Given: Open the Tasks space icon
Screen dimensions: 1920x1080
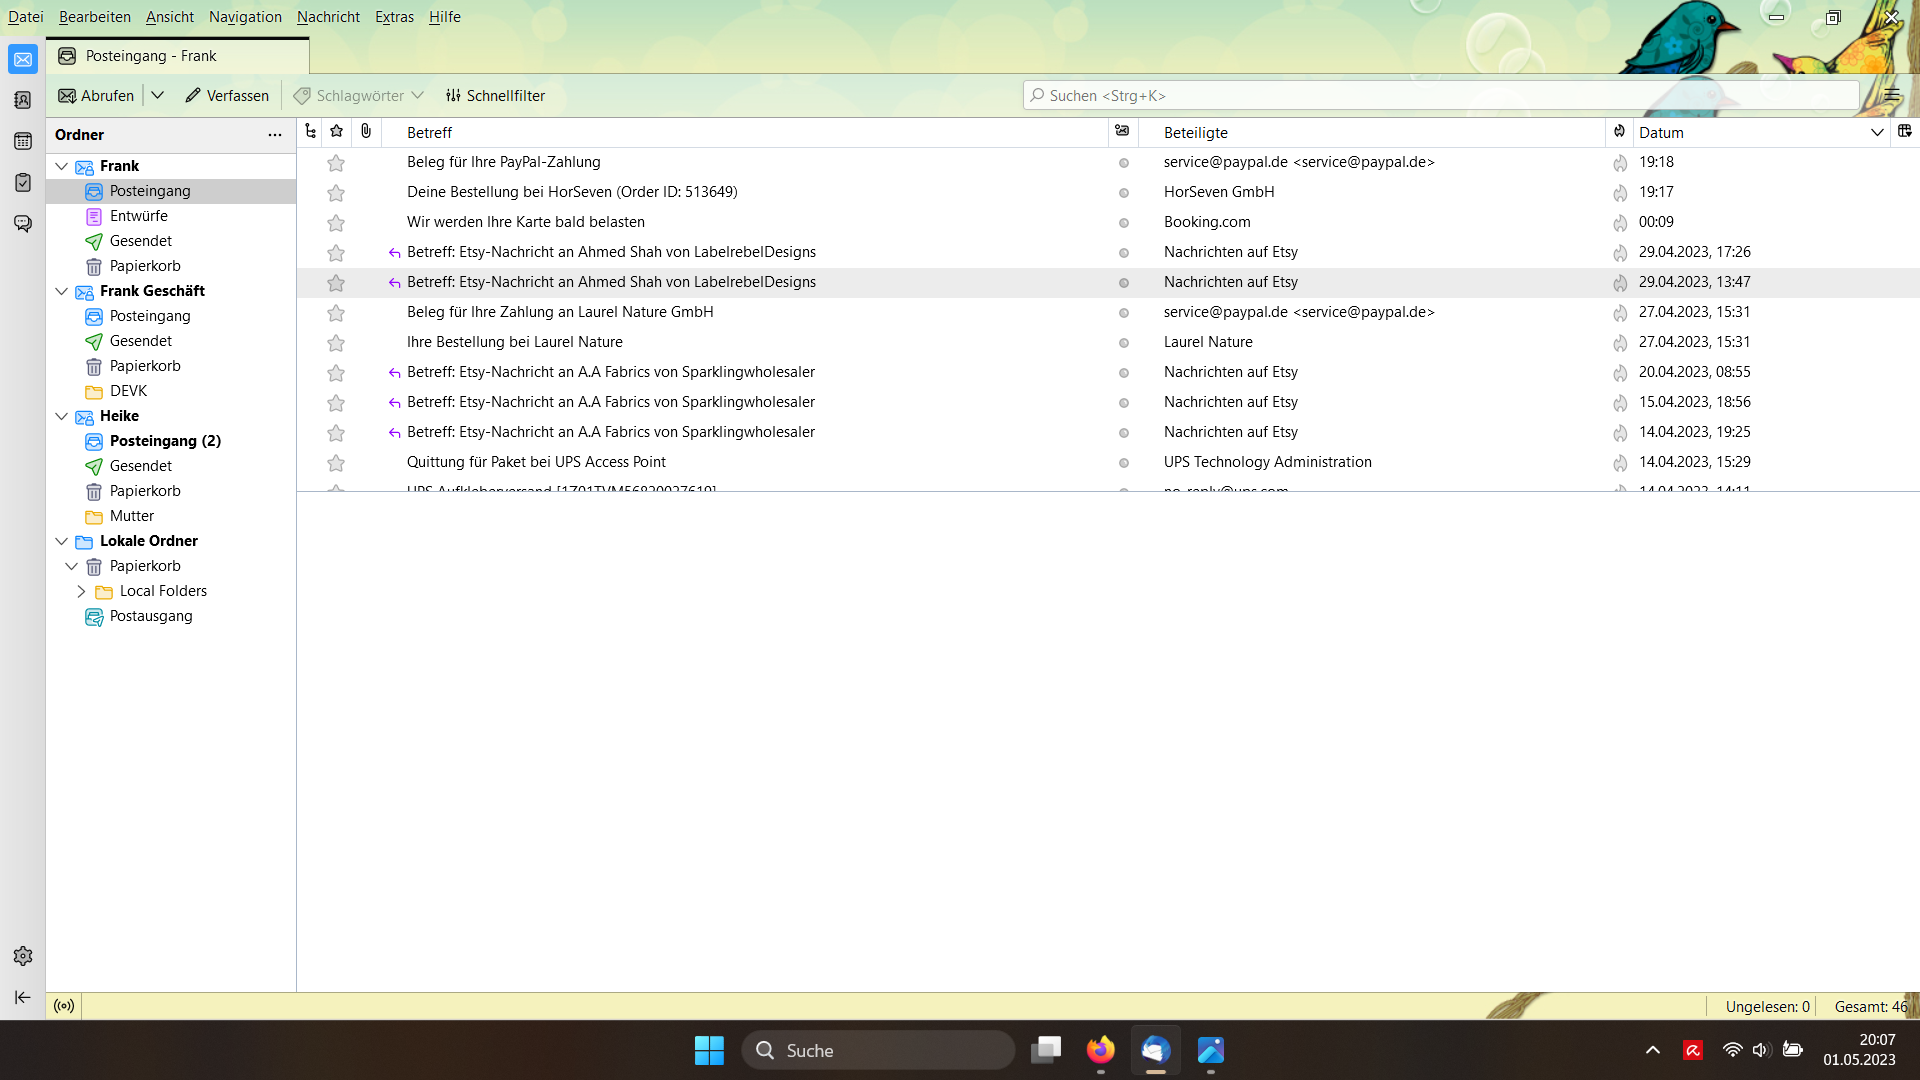Looking at the screenshot, I should (x=23, y=182).
